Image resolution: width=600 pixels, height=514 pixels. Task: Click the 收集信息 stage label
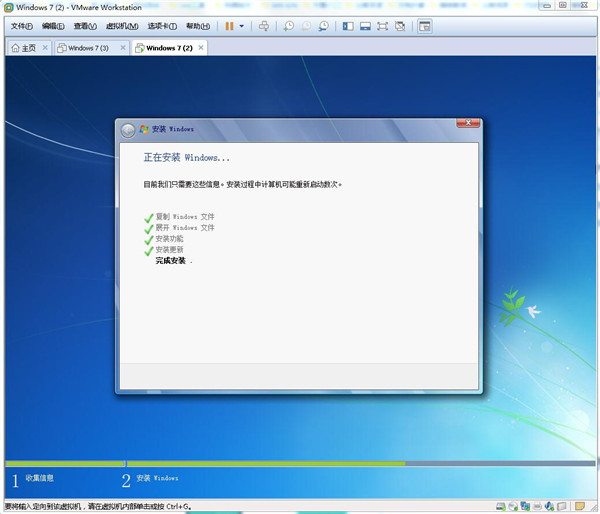(39, 478)
